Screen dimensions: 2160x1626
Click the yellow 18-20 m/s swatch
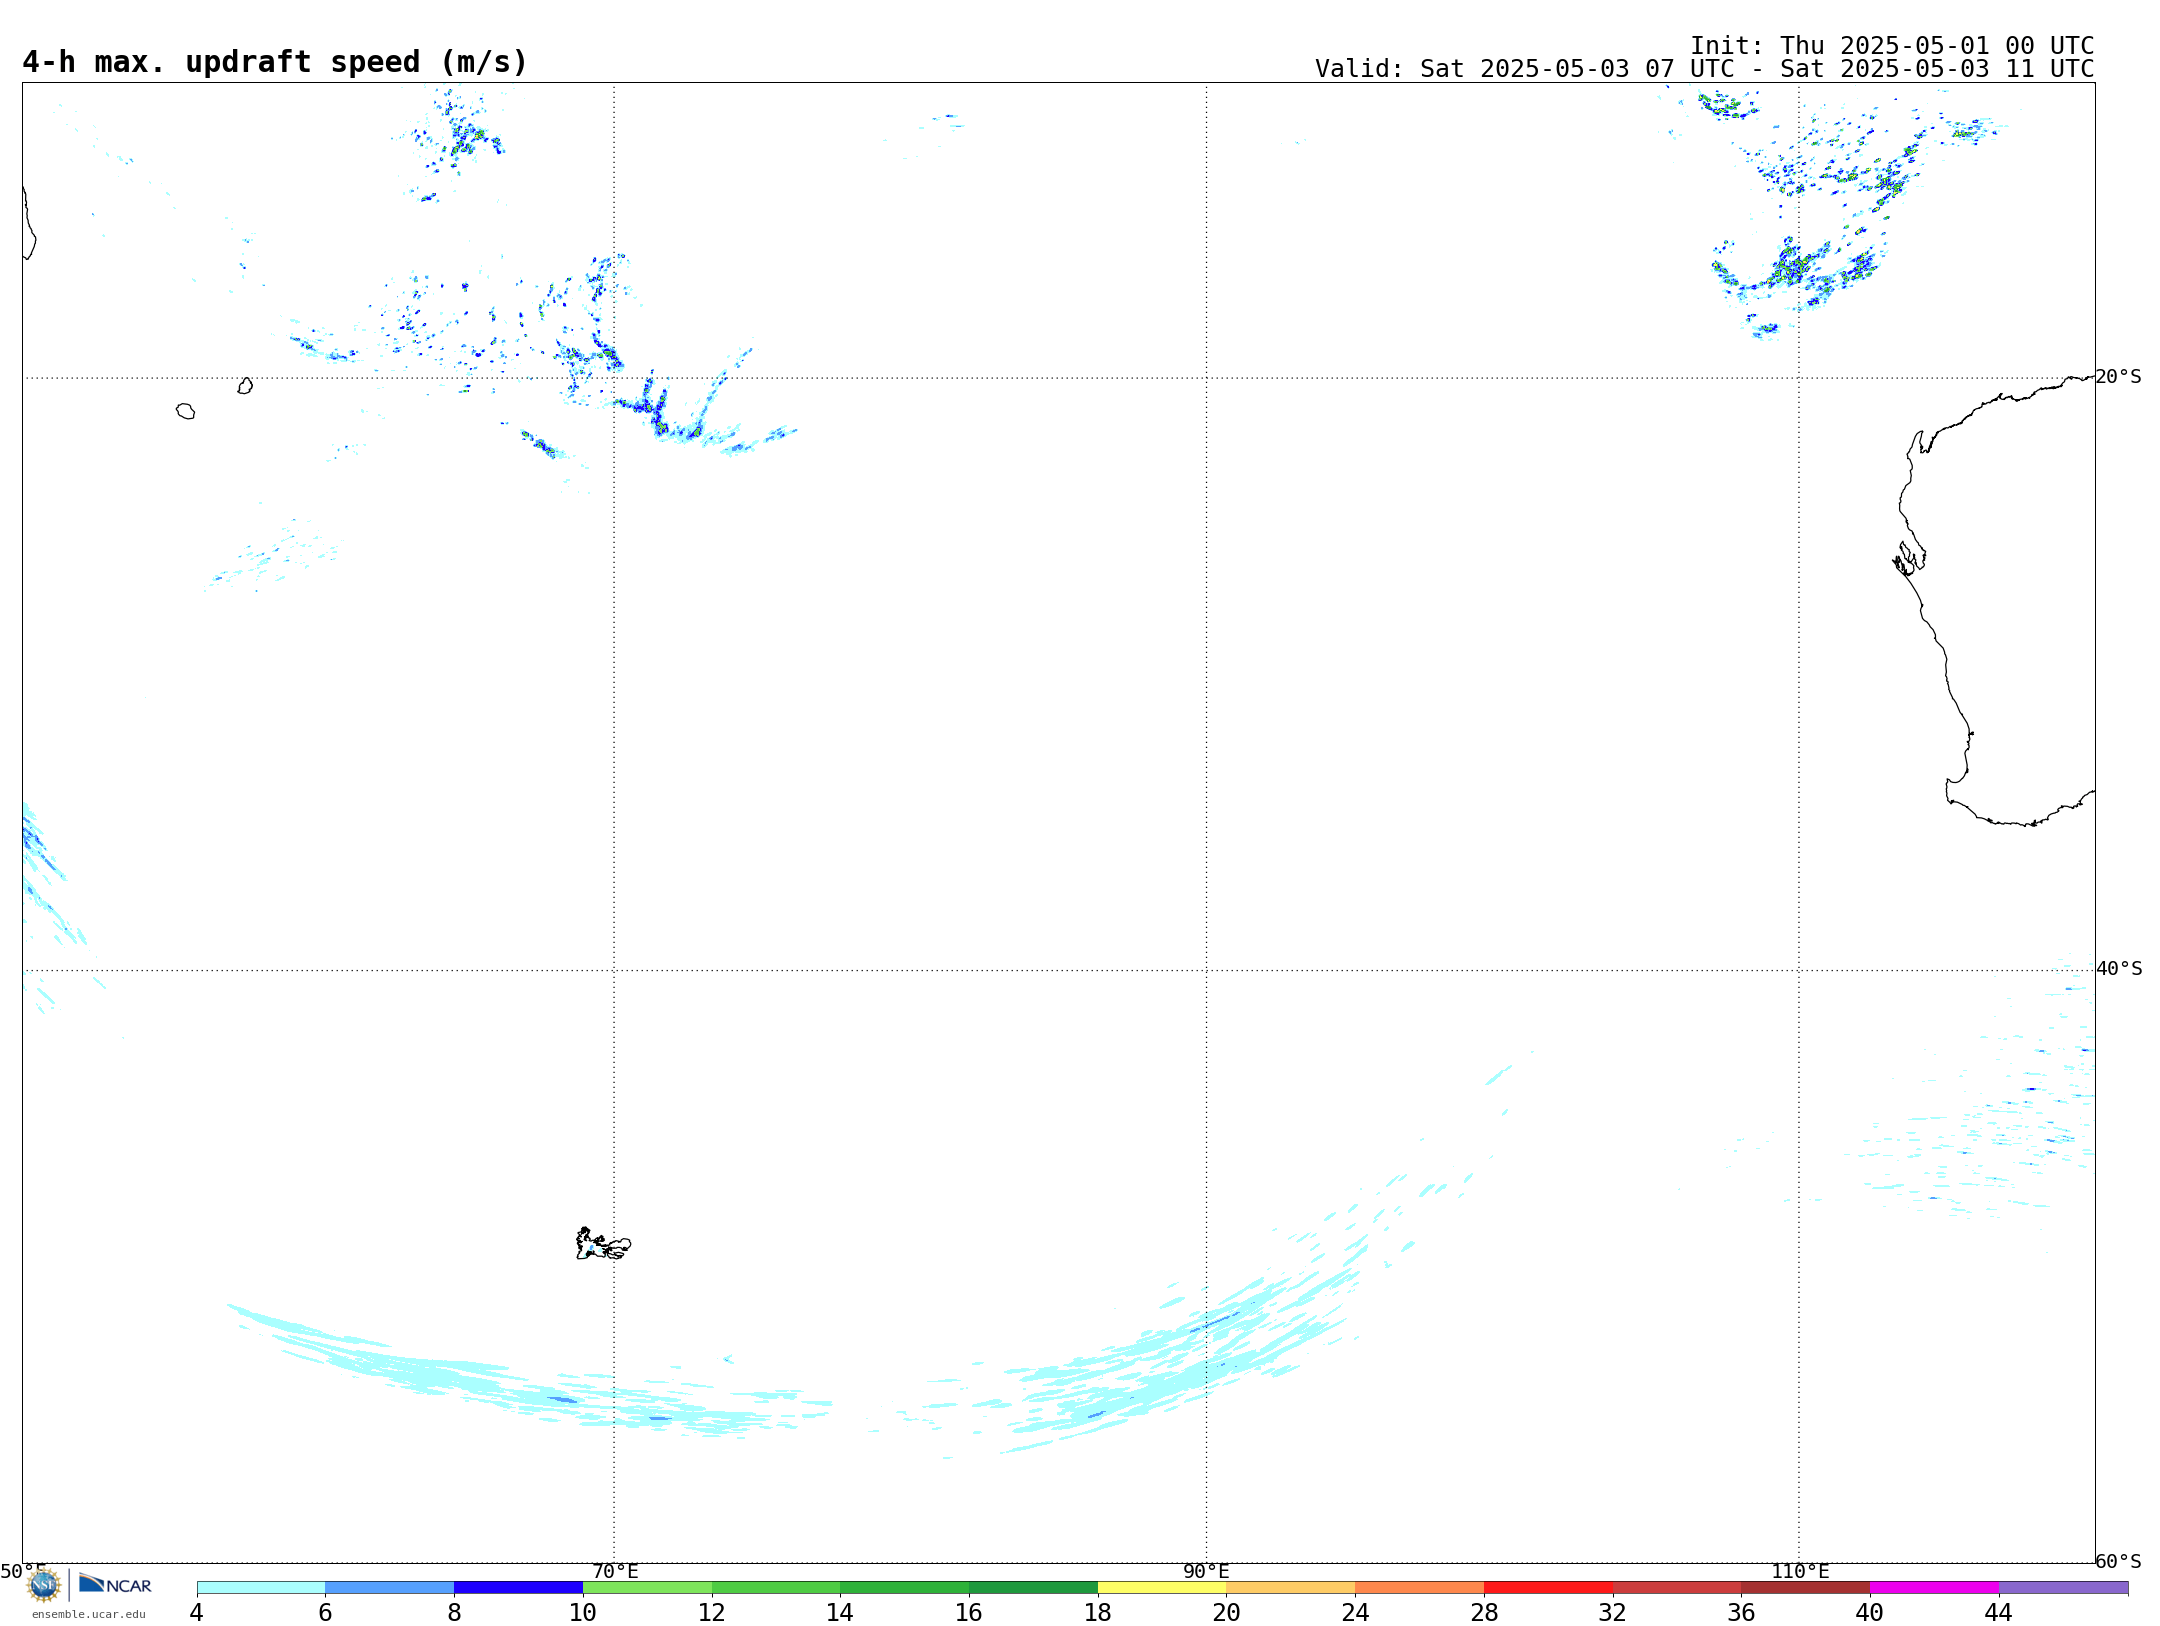1162,1588
